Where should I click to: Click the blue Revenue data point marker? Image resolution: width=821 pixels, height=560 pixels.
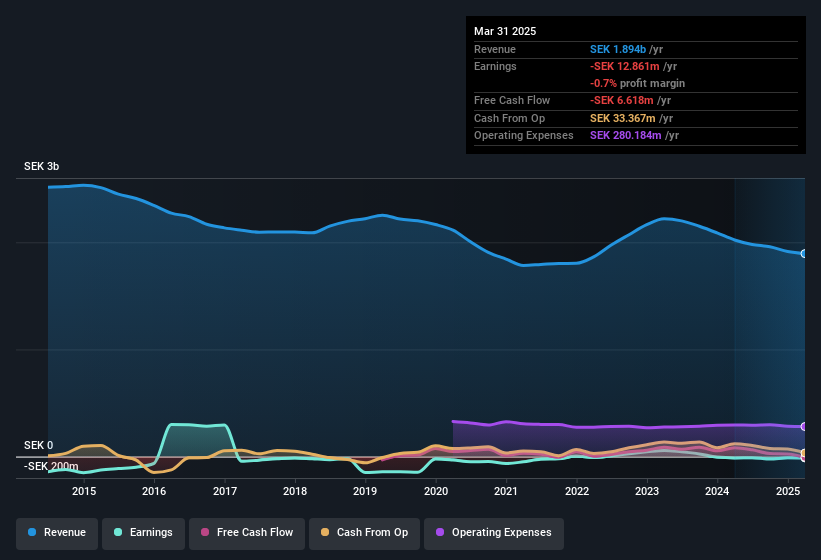pos(804,253)
